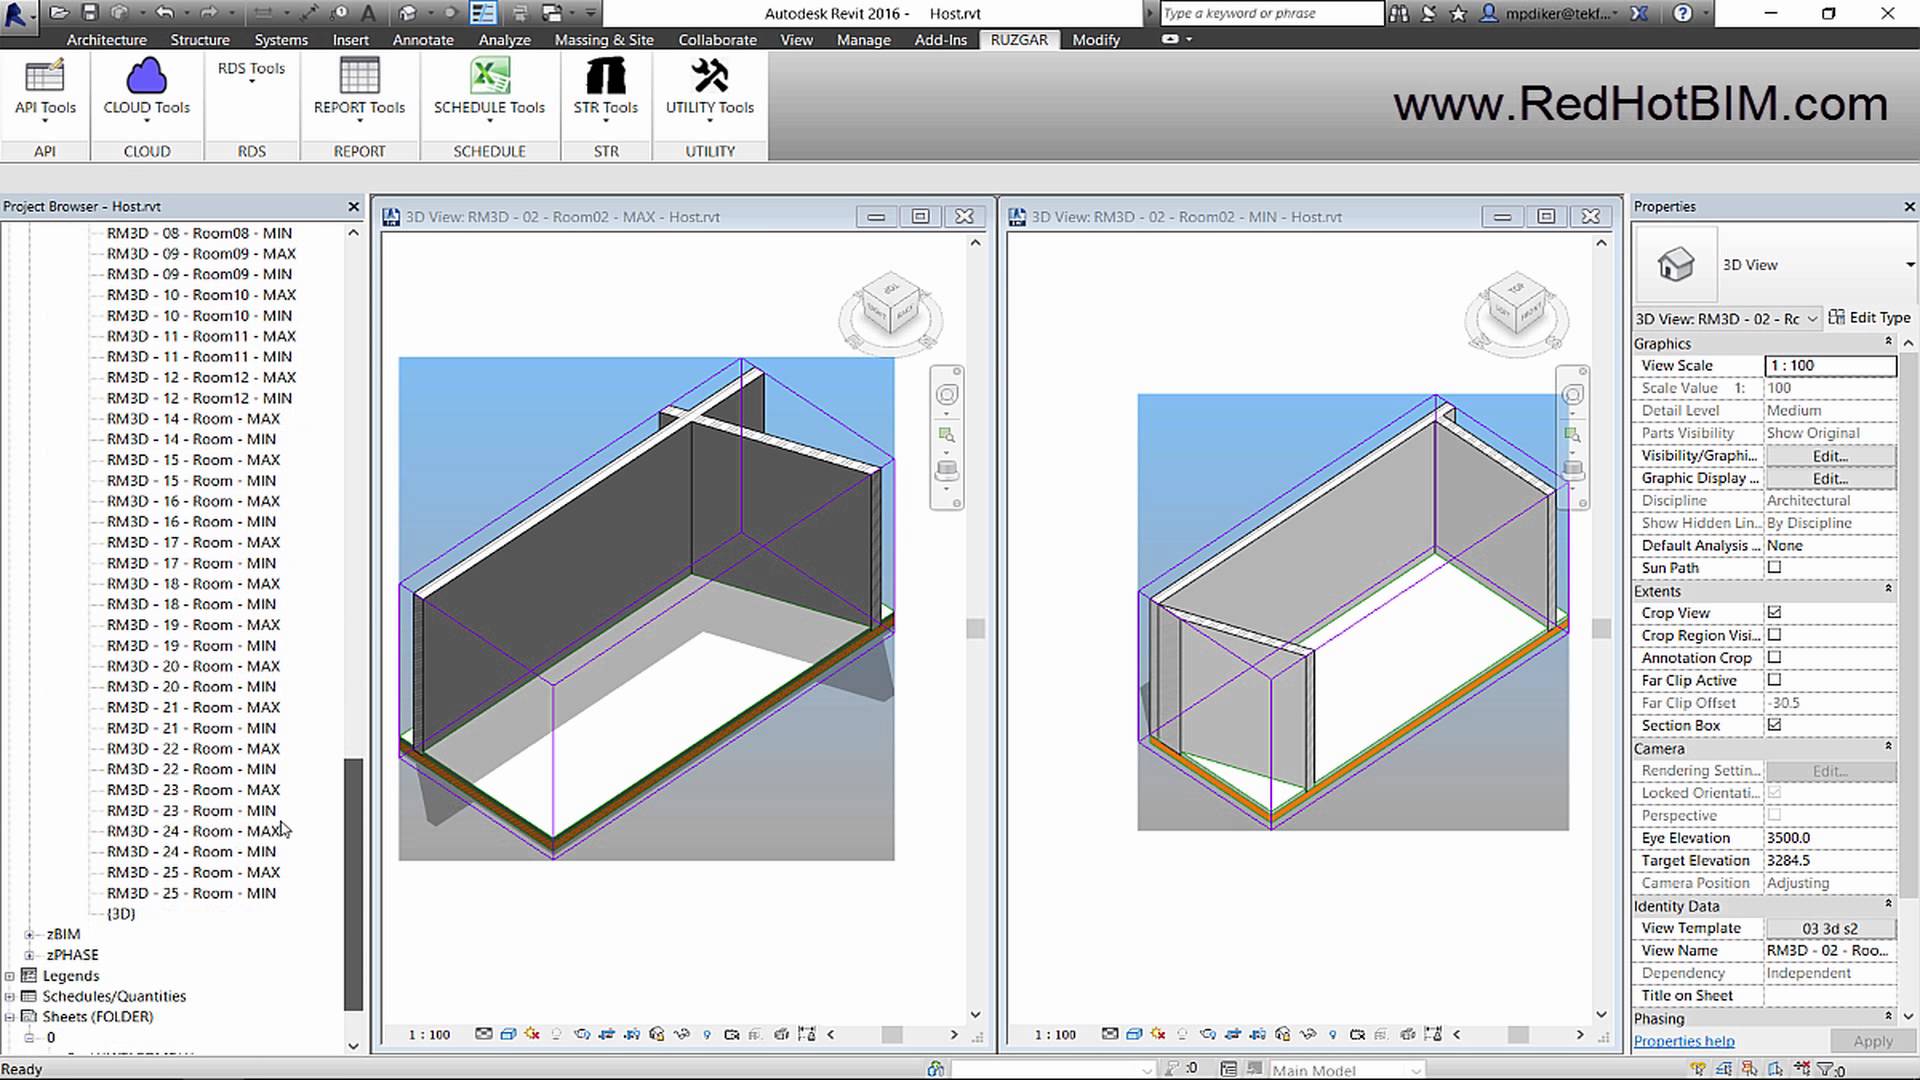Click the Zoom icon in MIN view navigation bar
Screen dimensions: 1920x1080
tap(1573, 435)
